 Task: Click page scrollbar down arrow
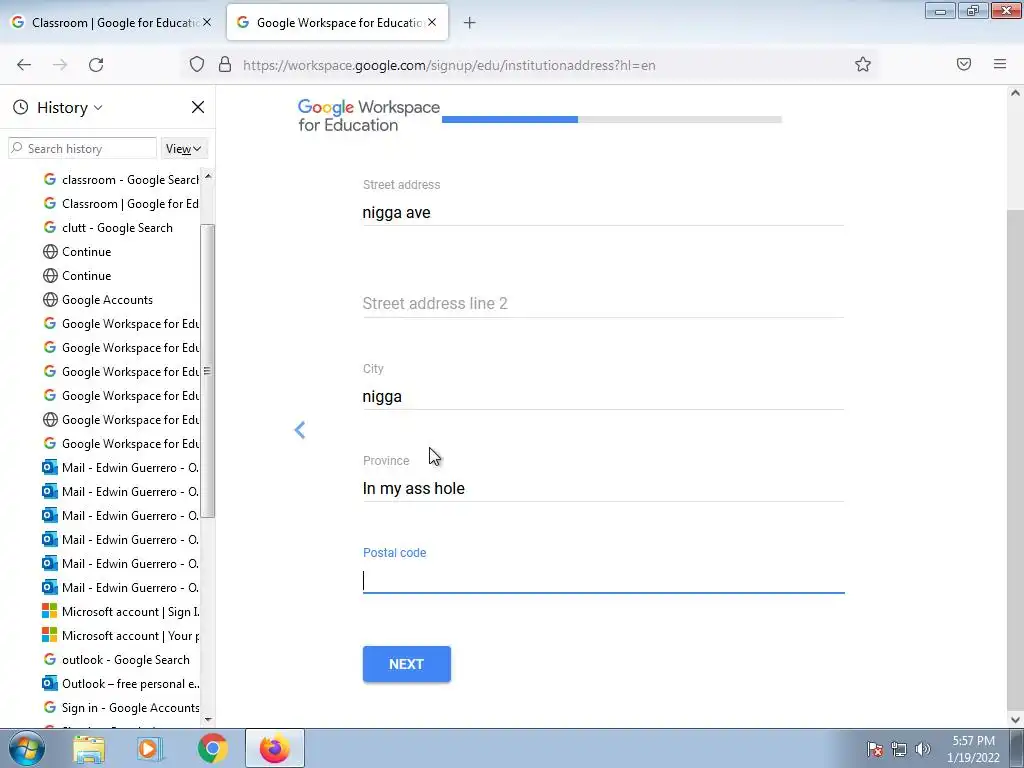point(1015,720)
